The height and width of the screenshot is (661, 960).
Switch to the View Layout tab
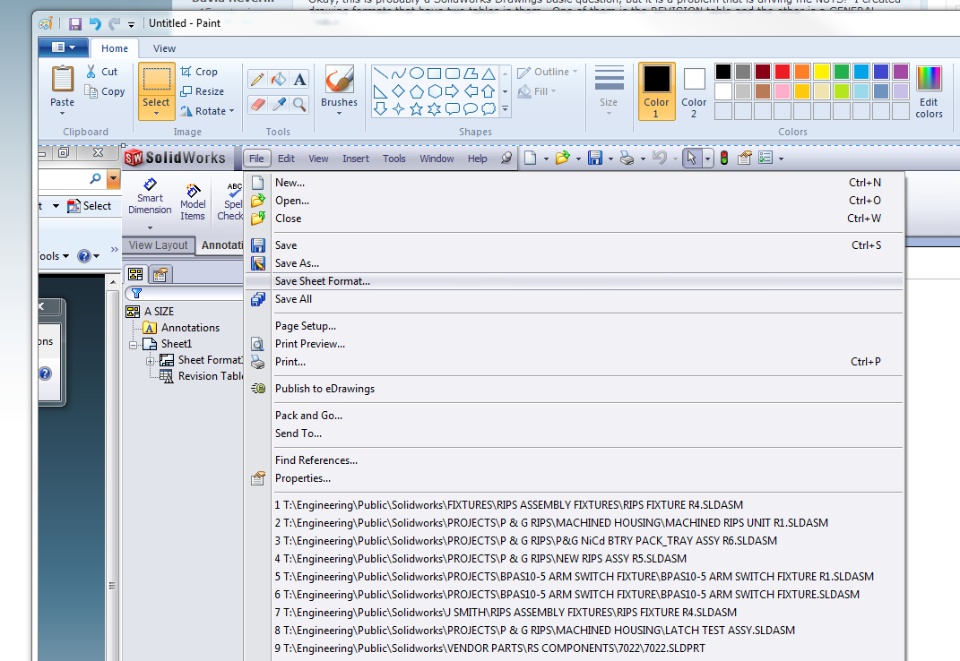(x=159, y=245)
